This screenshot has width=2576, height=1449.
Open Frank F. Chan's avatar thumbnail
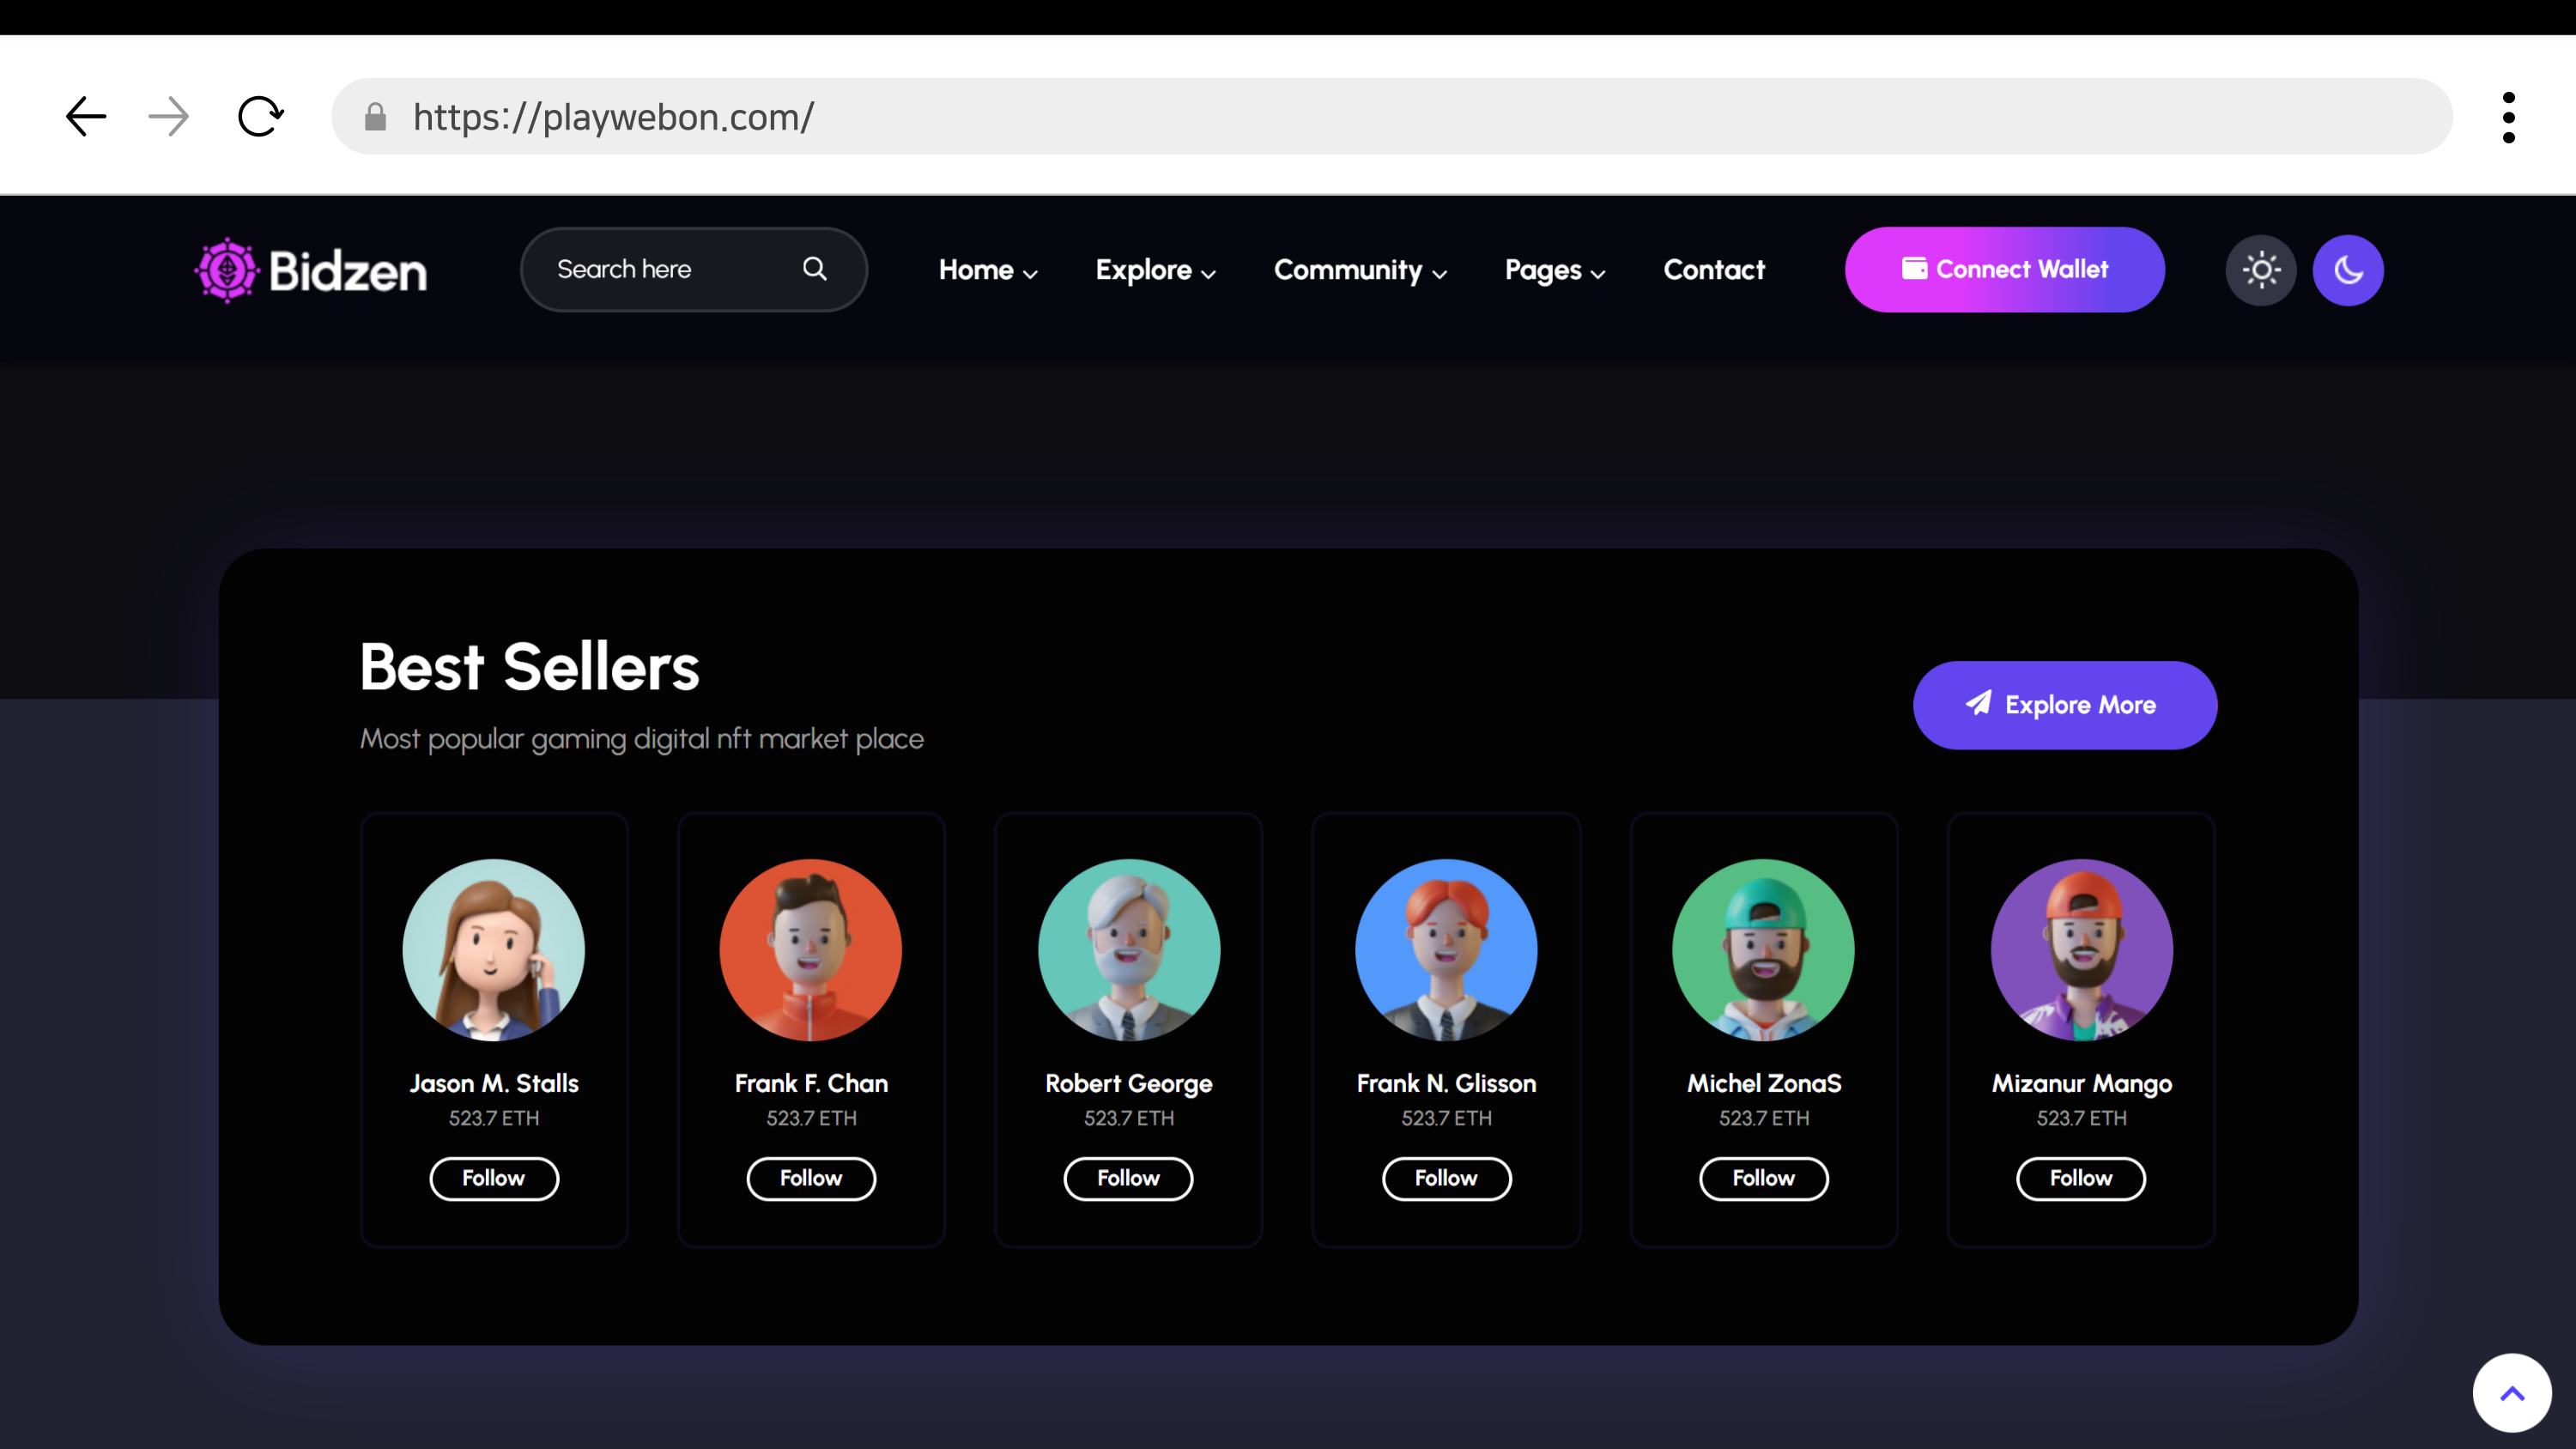click(810, 950)
